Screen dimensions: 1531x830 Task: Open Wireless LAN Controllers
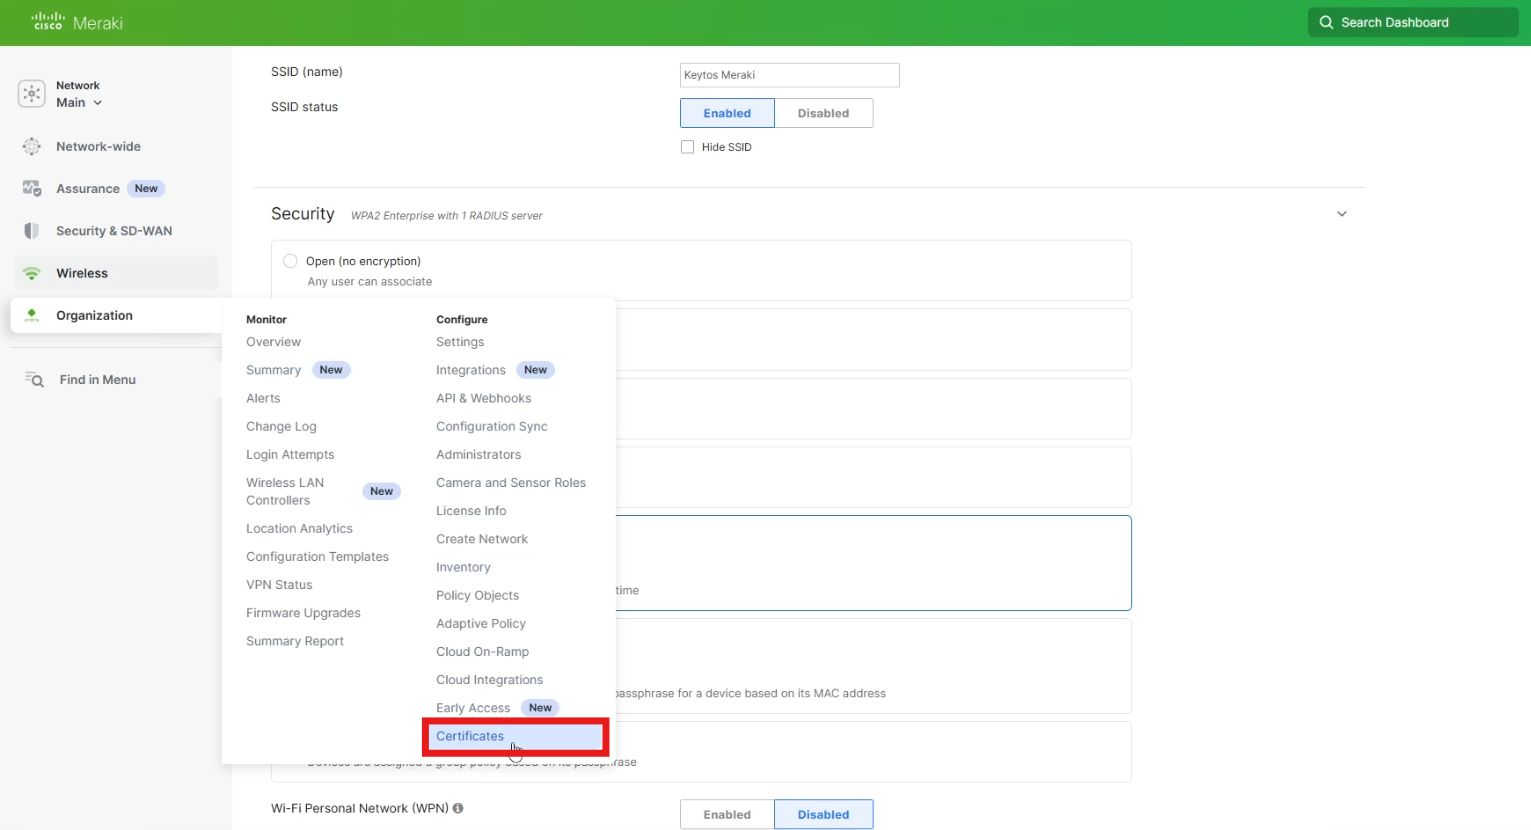point(285,492)
